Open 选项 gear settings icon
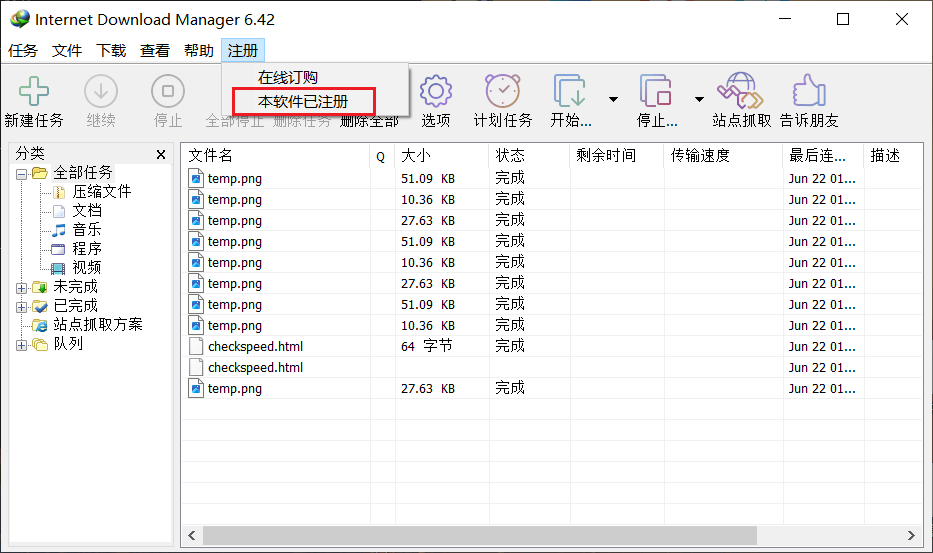This screenshot has height=553, width=933. coord(435,92)
